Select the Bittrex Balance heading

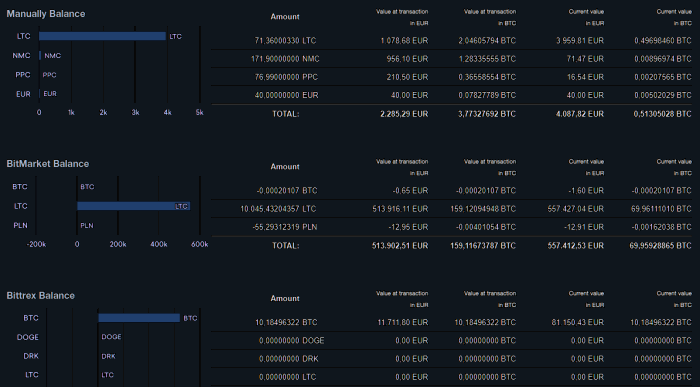40,295
